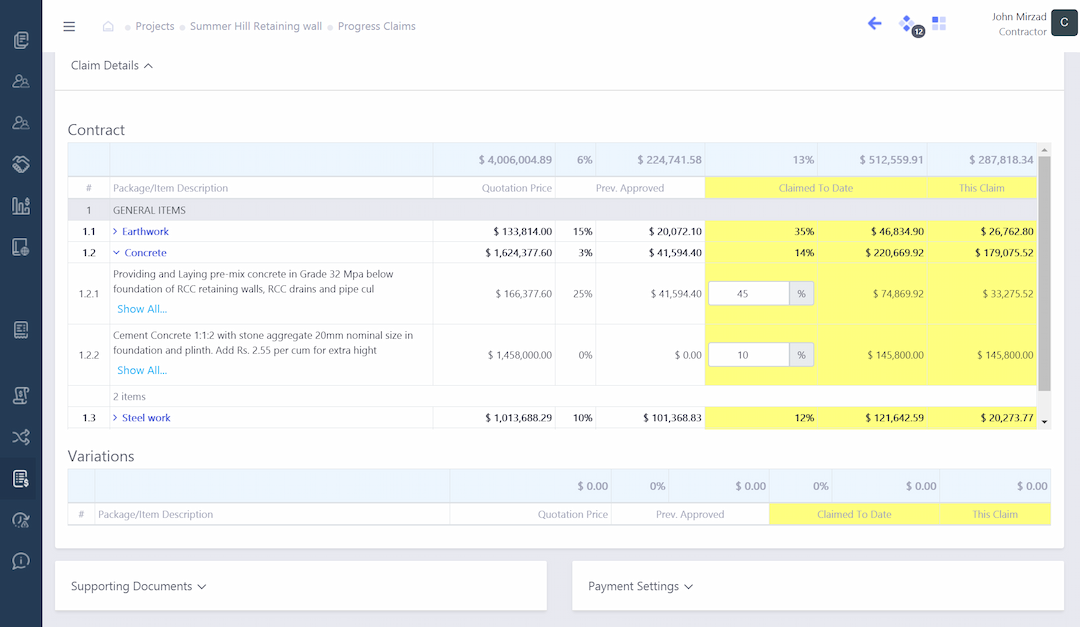Open bar chart with dollar sidebar icon
Screen dimensions: 1080x627
21,205
